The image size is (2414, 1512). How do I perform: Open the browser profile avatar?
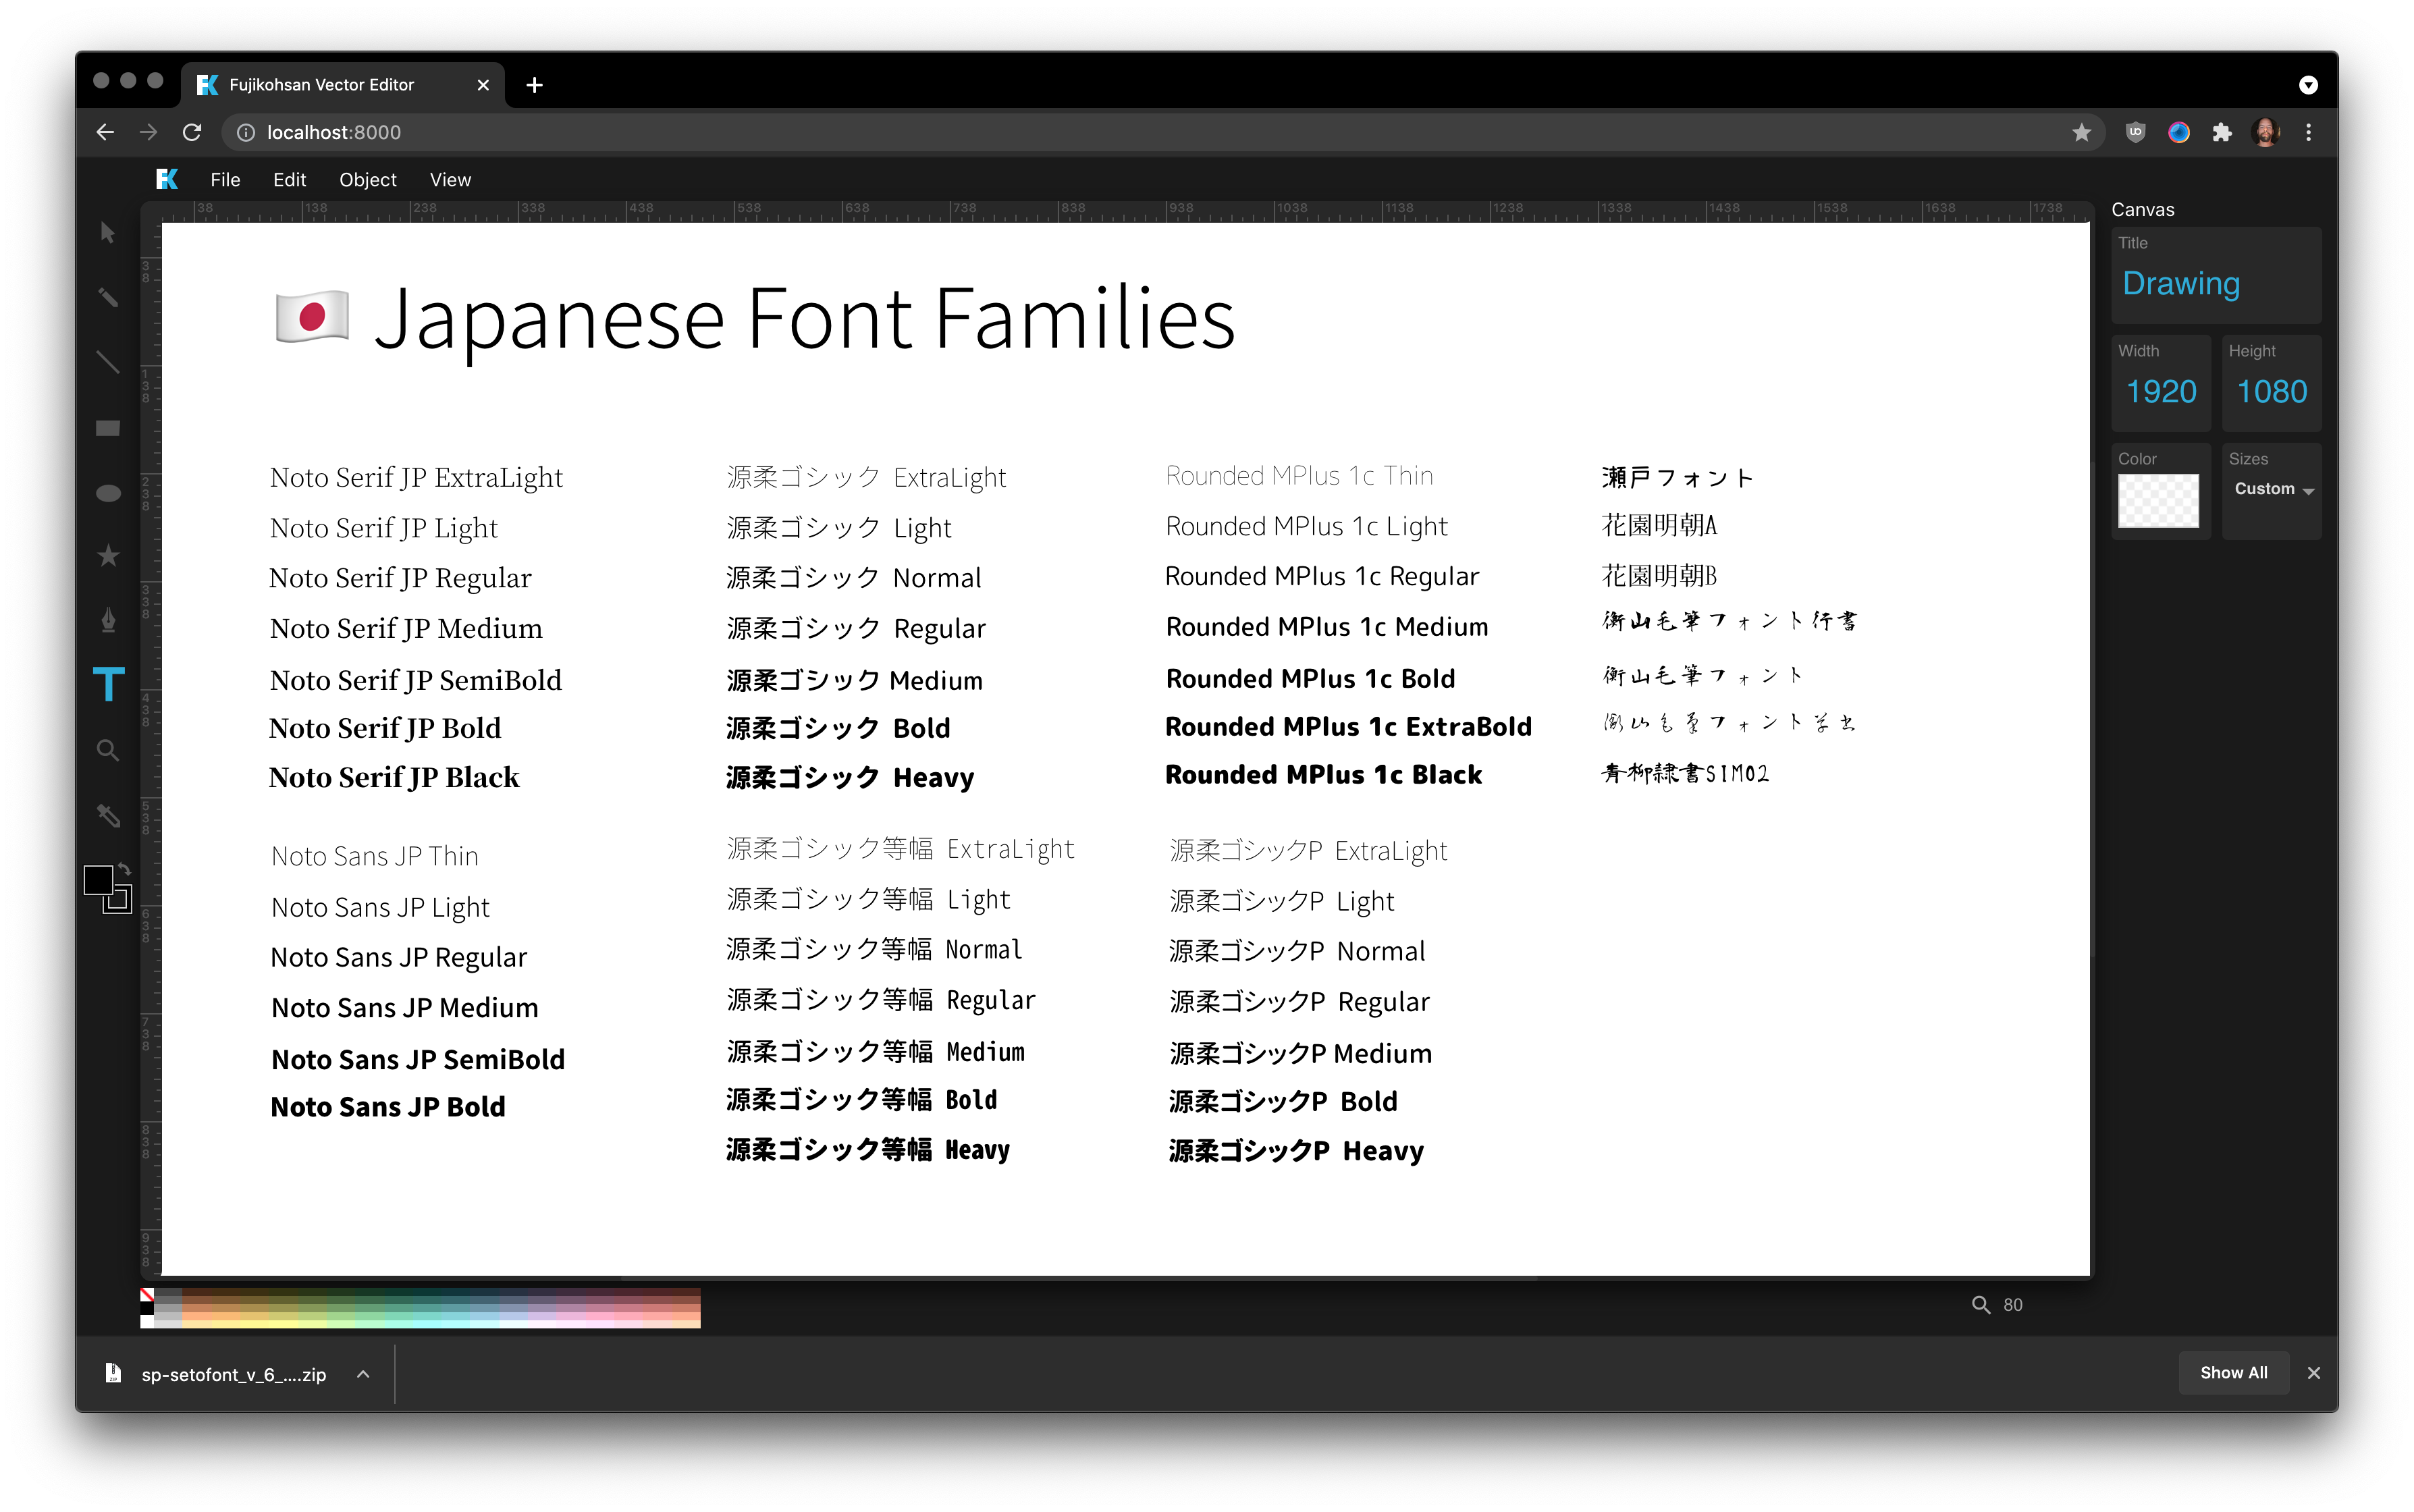coord(2266,132)
